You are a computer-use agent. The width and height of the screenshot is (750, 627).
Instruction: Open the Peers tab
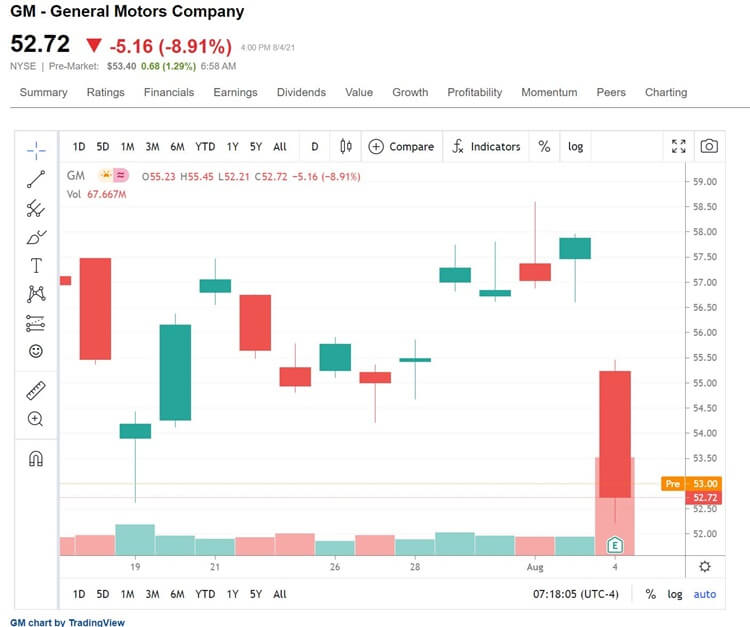pyautogui.click(x=611, y=92)
